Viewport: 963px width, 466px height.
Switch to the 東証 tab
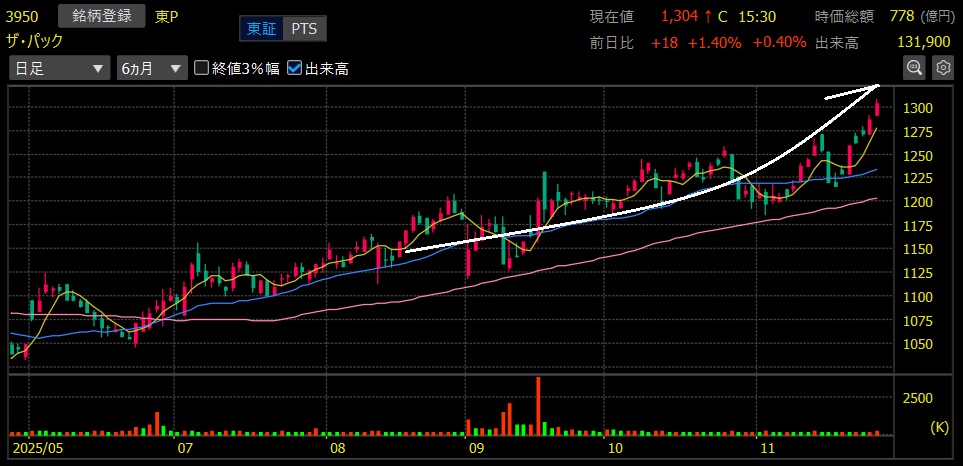click(x=261, y=29)
